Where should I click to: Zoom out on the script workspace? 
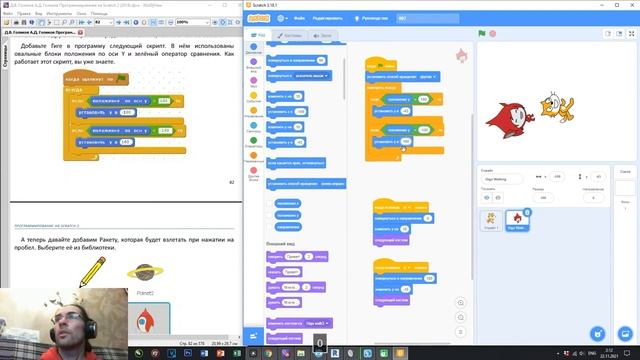click(x=460, y=318)
